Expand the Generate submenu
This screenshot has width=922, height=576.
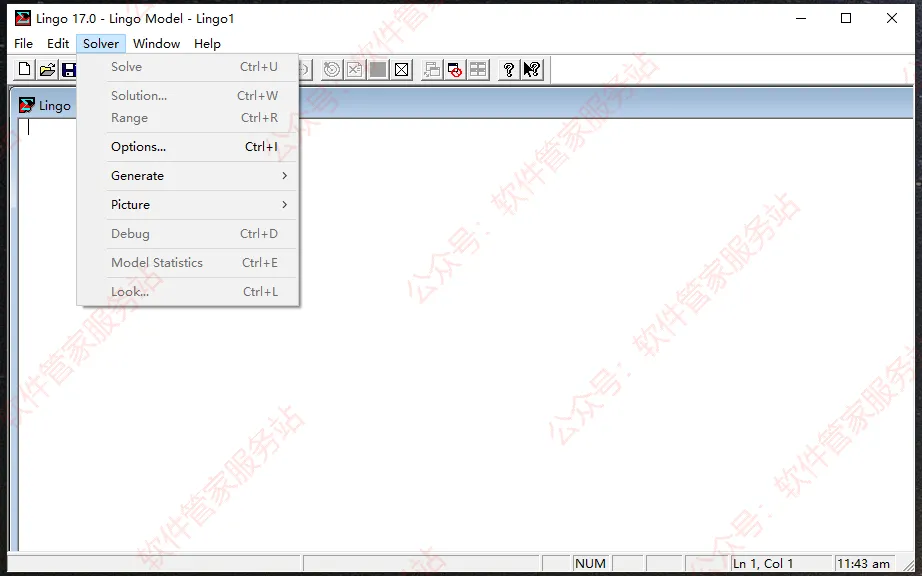click(188, 176)
